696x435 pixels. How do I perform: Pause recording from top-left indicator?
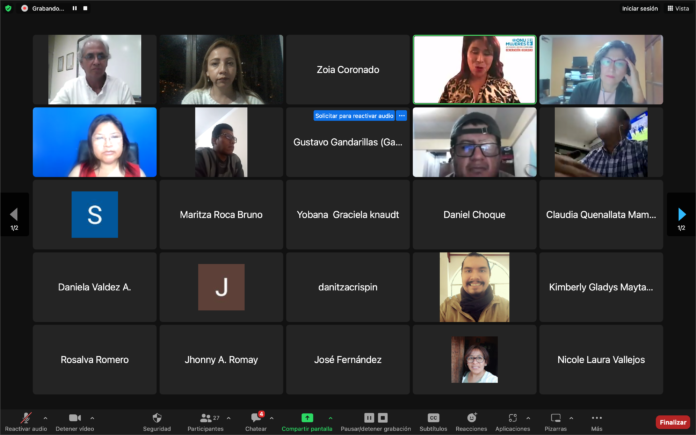(x=74, y=8)
